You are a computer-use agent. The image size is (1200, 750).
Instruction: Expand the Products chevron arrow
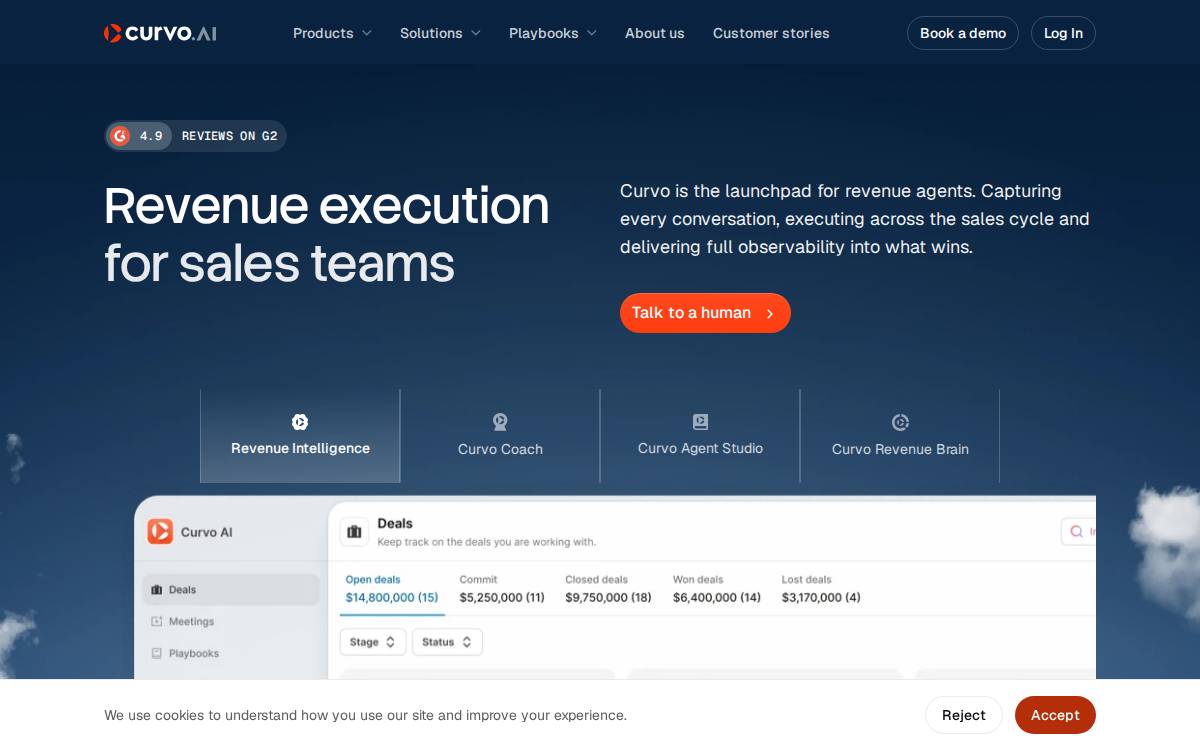tap(366, 33)
